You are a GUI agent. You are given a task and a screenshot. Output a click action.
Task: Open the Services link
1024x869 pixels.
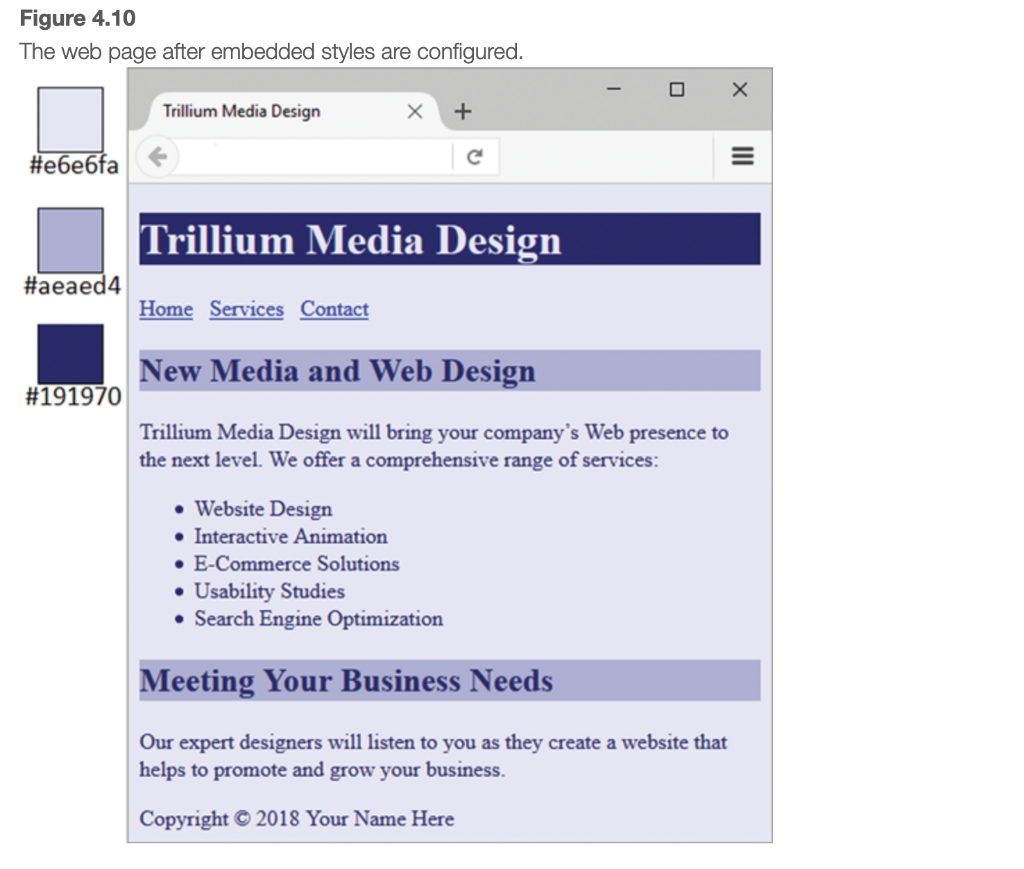click(246, 309)
